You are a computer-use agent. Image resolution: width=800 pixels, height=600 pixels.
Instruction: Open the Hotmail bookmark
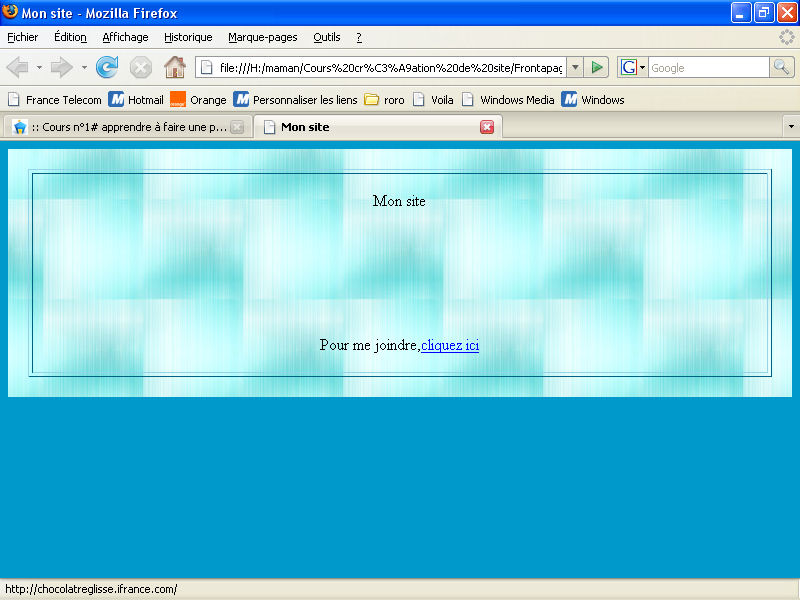tap(136, 99)
